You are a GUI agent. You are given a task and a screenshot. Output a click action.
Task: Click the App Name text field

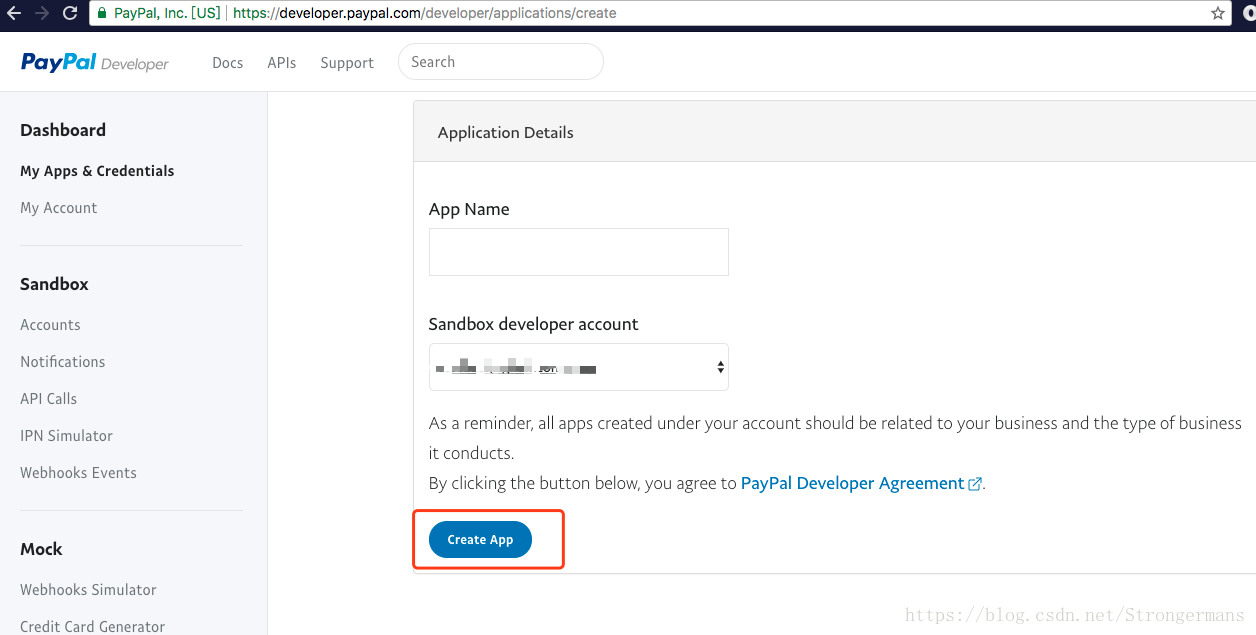tap(579, 252)
